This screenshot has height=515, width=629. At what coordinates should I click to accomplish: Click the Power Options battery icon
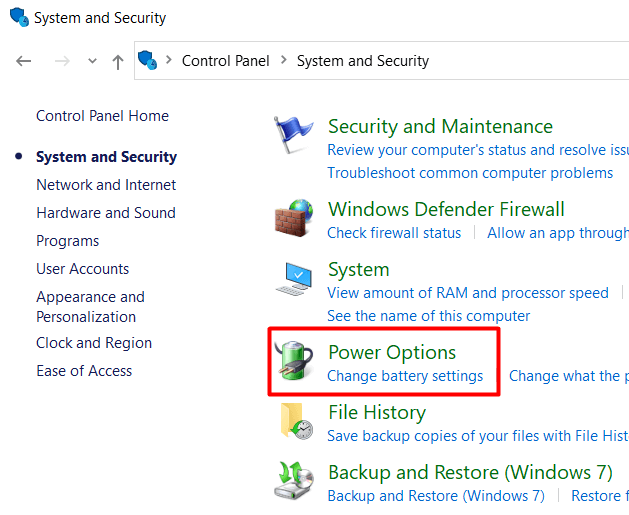tap(293, 362)
